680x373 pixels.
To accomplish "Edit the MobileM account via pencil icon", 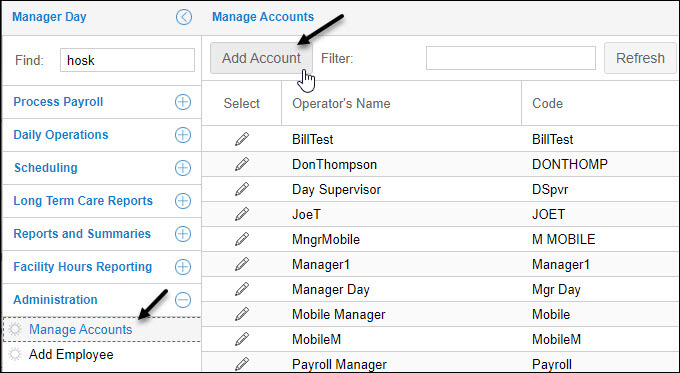I will [x=242, y=339].
